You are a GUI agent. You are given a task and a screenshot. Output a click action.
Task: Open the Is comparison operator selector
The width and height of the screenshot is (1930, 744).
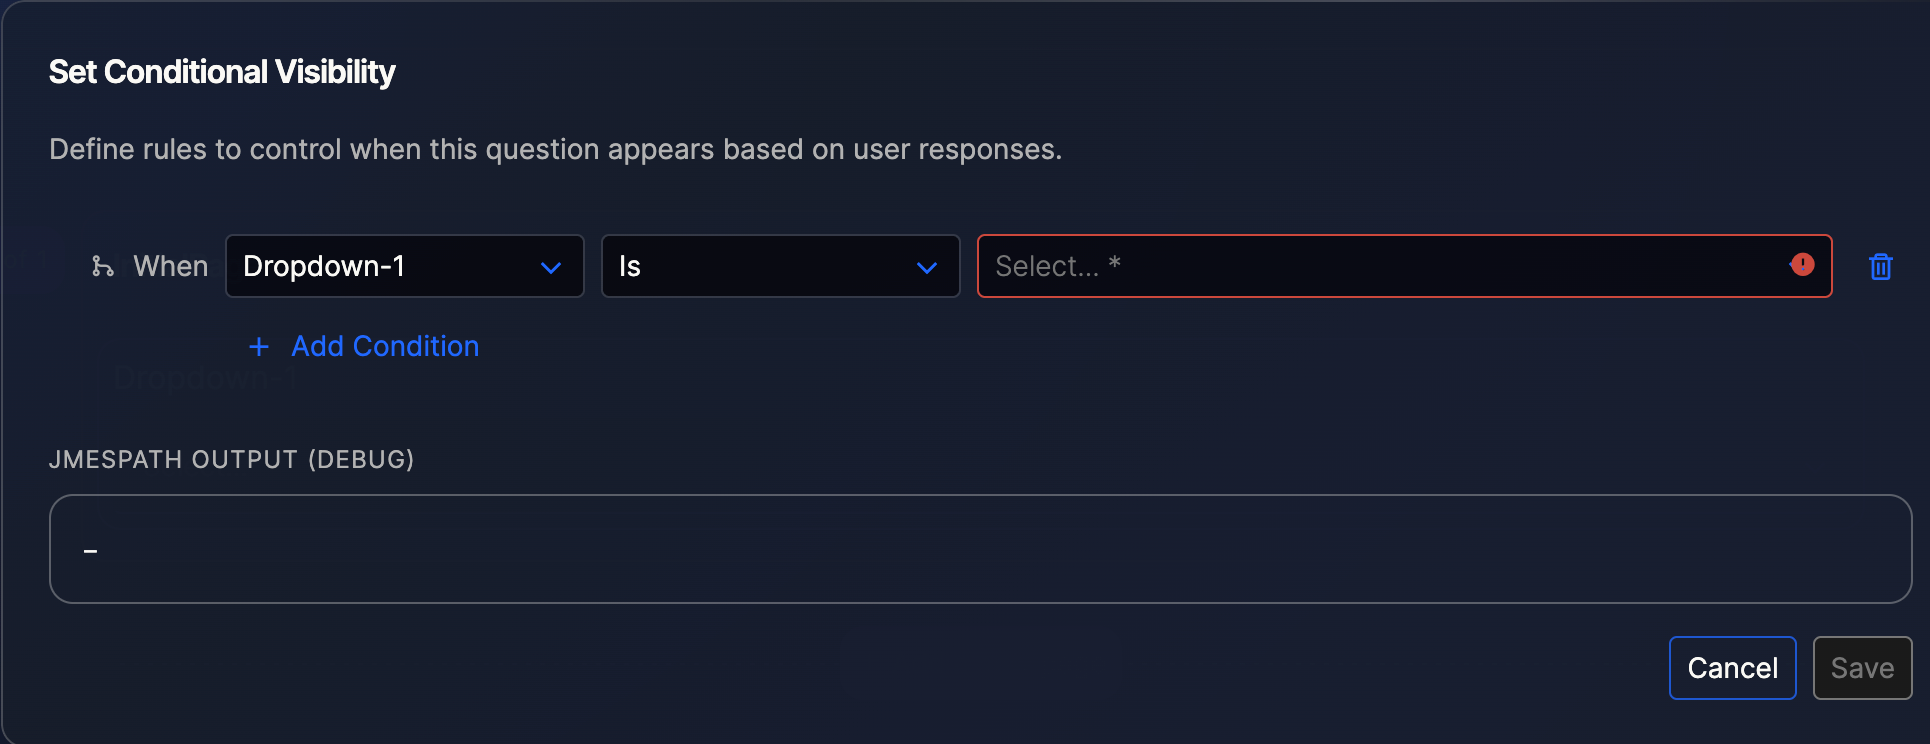tap(760, 266)
